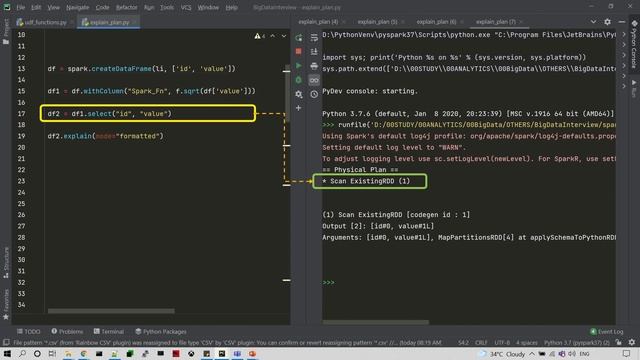This screenshot has width=640, height=360.
Task: Switch to explain_plan (5) console tab
Action: [377, 22]
